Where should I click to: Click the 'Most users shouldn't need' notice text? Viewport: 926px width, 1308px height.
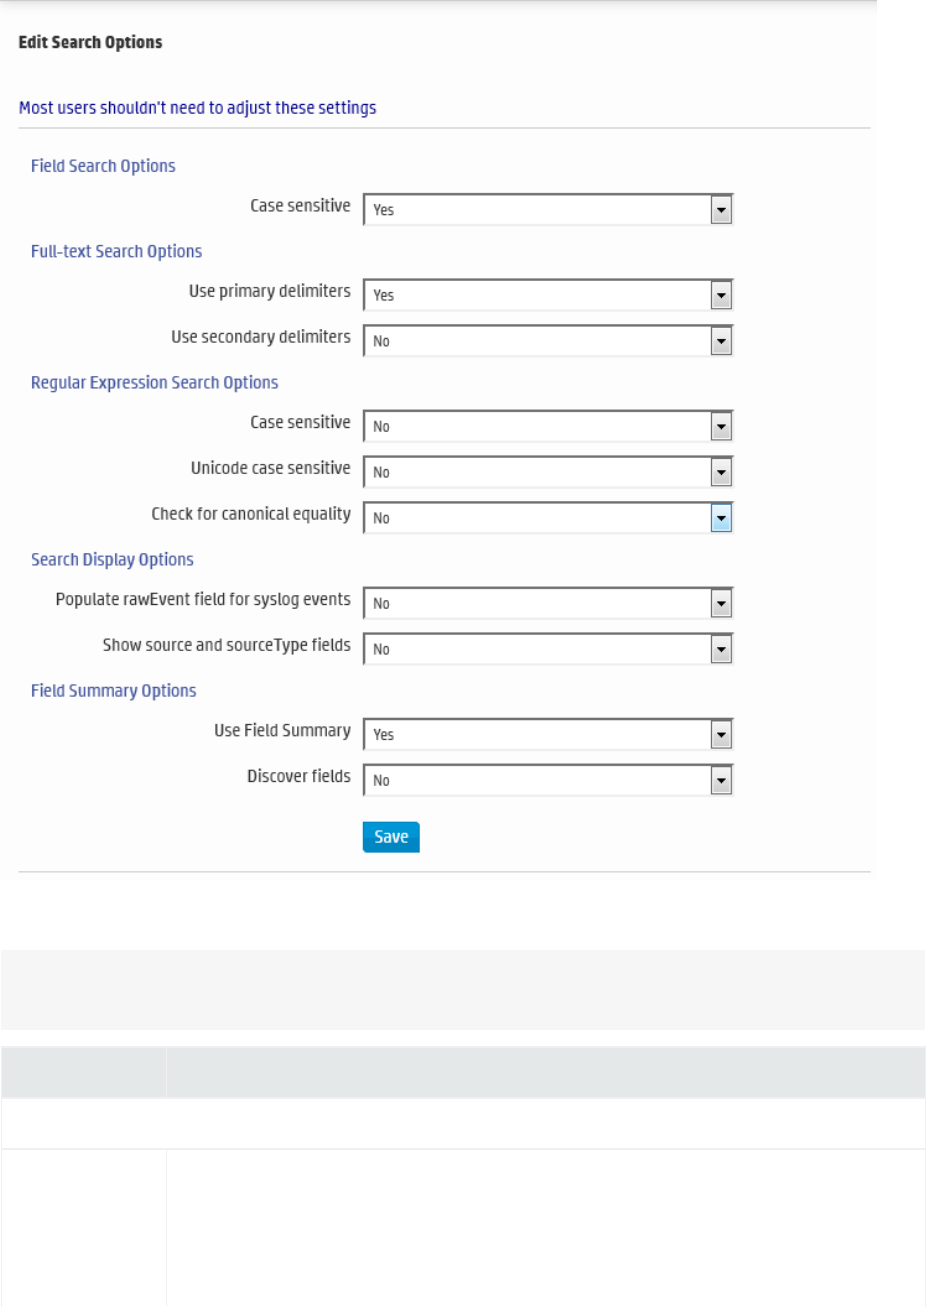pos(197,107)
